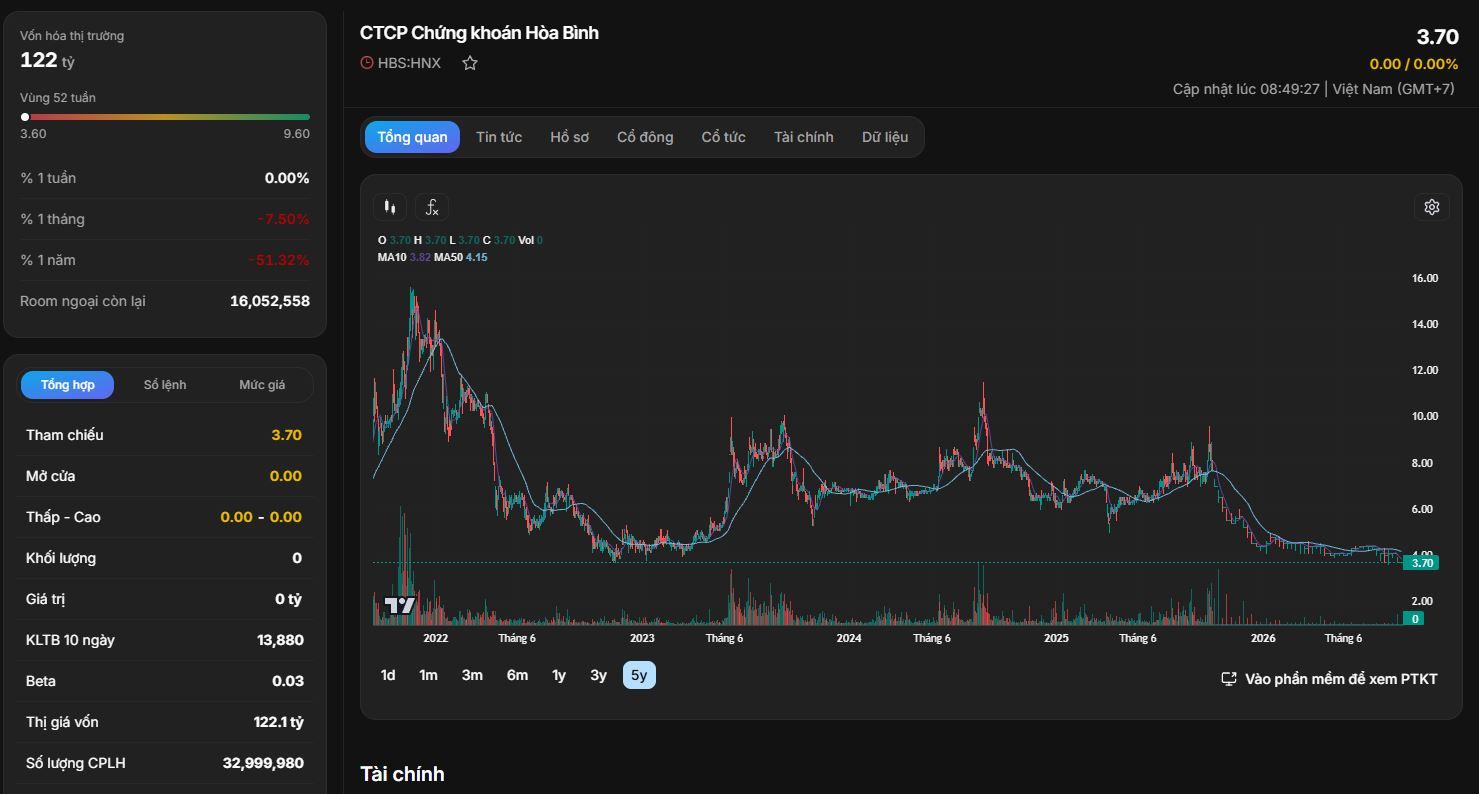Set chart range to 1d

pyautogui.click(x=388, y=676)
